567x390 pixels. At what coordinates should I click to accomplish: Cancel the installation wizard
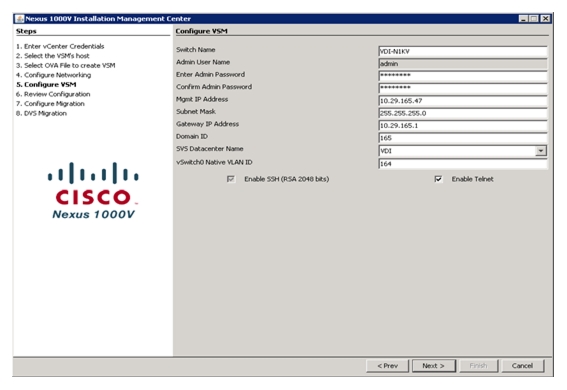[x=522, y=366]
